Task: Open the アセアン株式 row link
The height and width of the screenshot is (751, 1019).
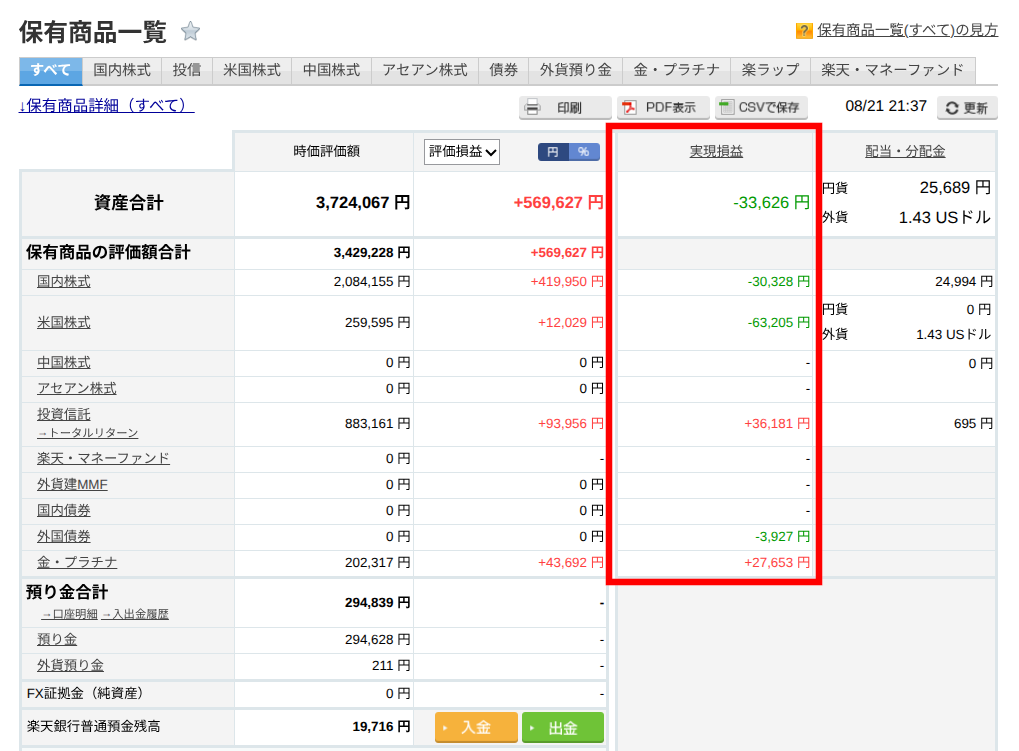Action: (77, 388)
